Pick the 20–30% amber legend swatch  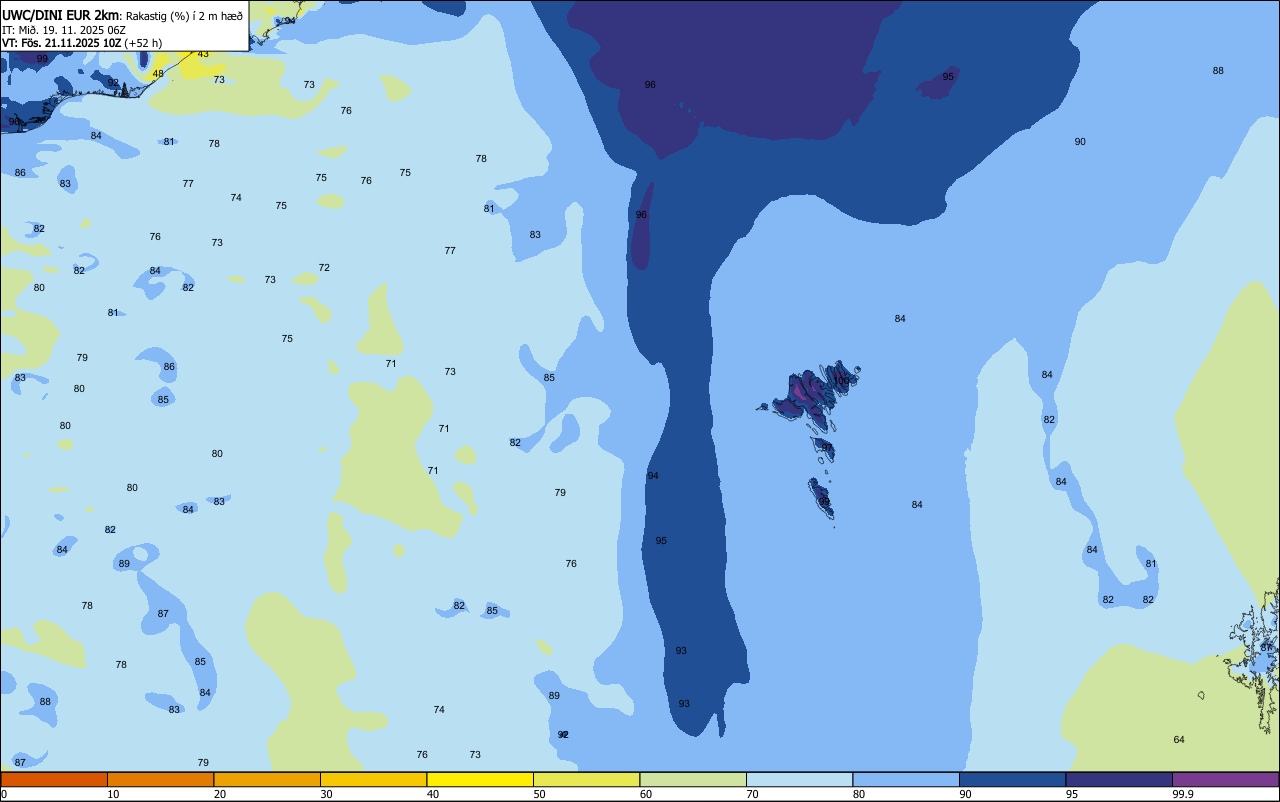267,779
